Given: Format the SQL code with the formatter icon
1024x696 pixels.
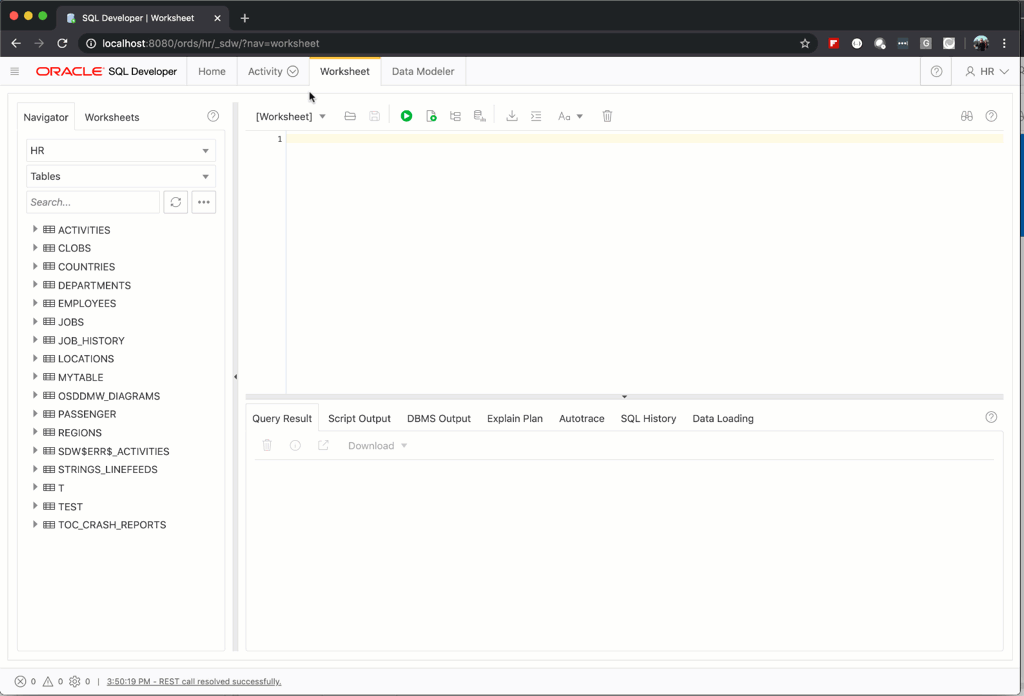Looking at the screenshot, I should [x=536, y=116].
